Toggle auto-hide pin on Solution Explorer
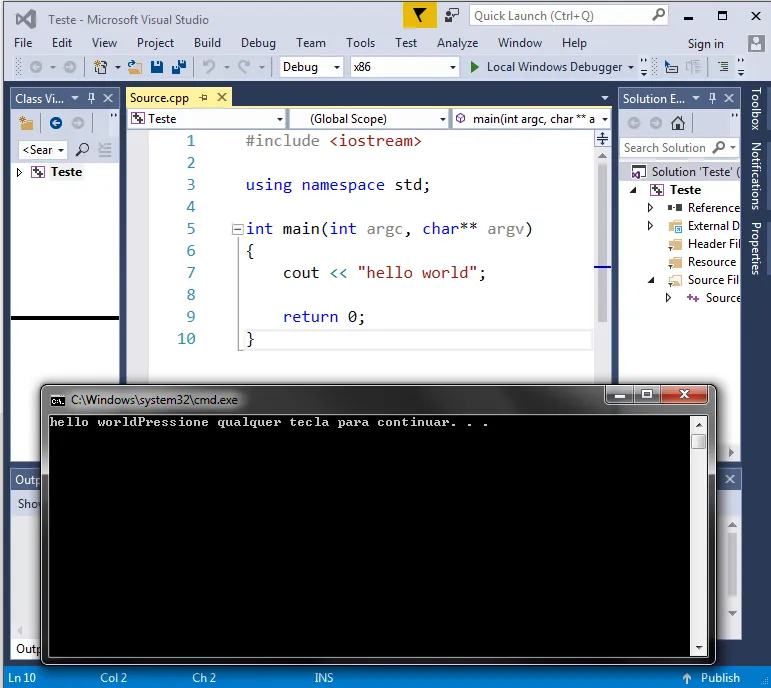 (x=711, y=98)
